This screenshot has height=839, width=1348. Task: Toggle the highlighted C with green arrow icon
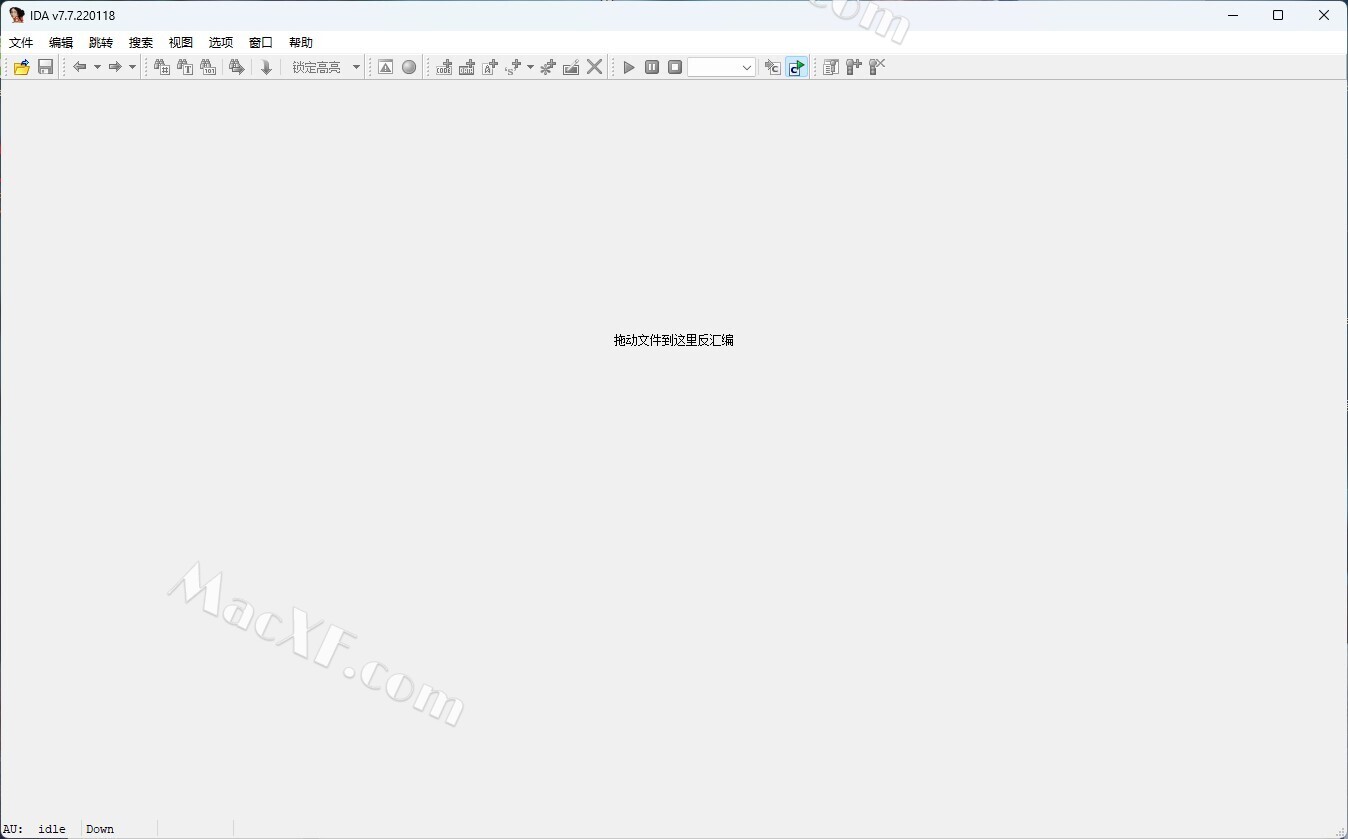796,67
